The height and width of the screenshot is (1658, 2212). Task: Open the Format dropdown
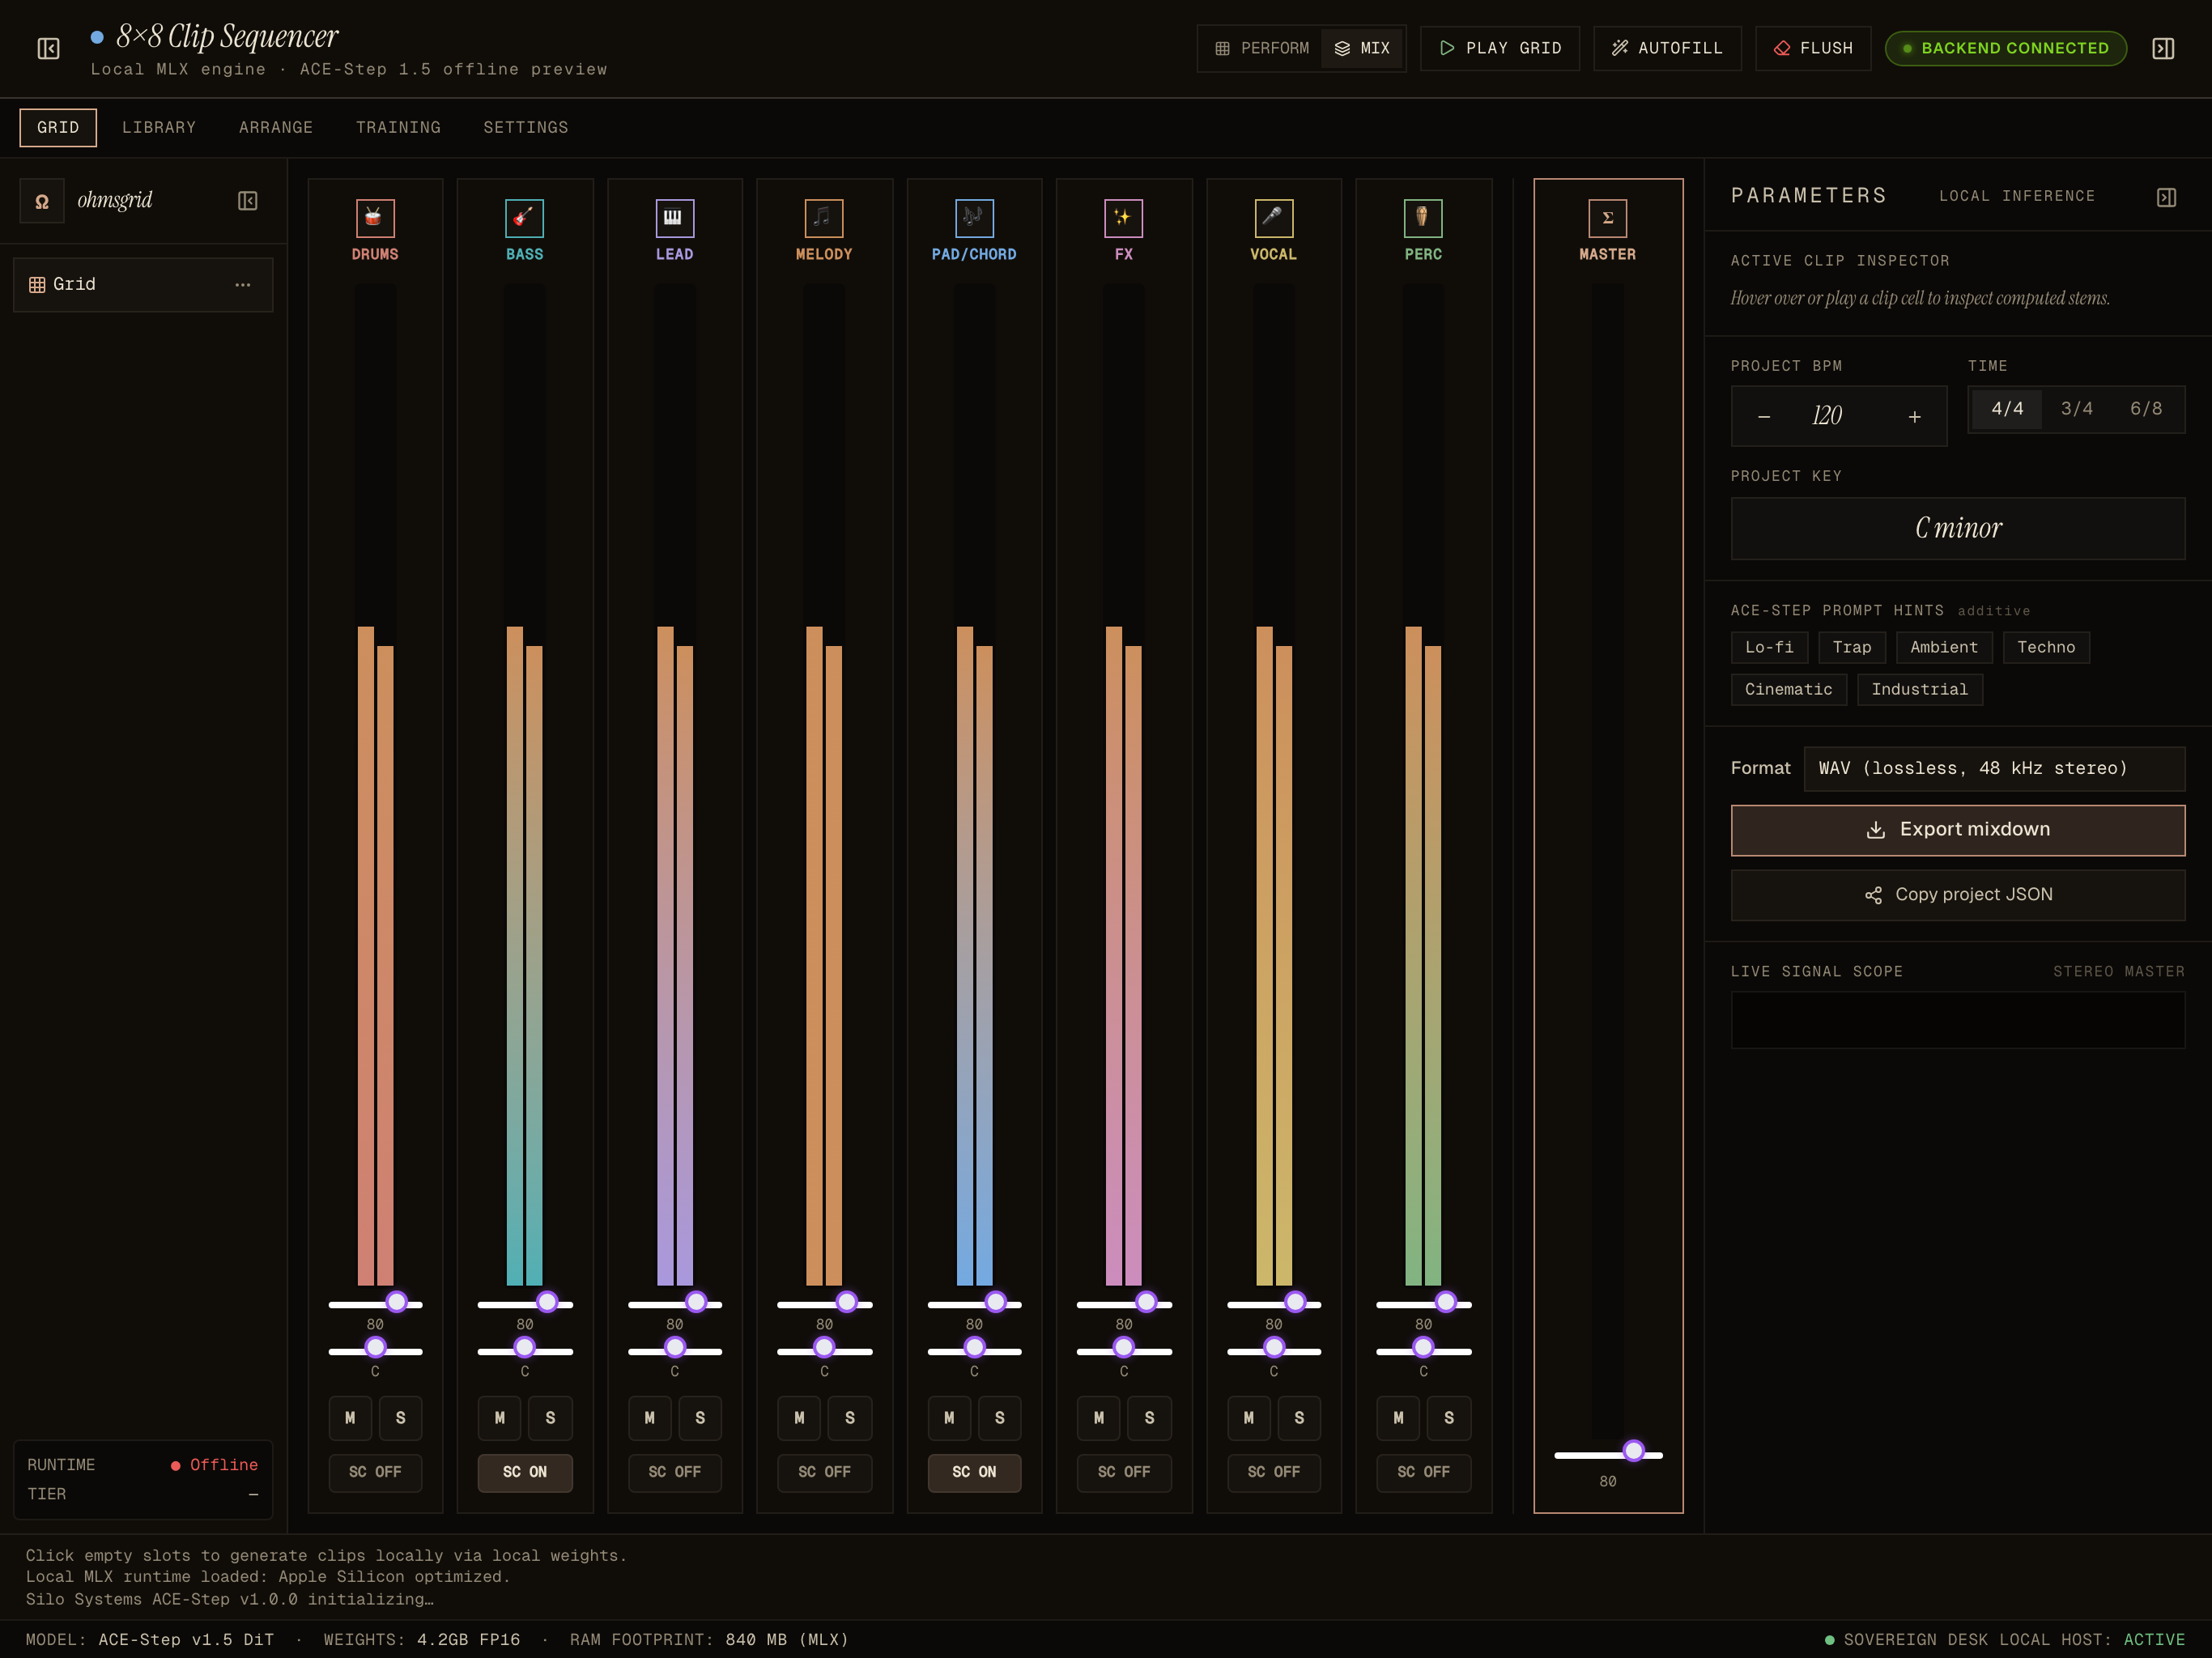coord(1994,768)
